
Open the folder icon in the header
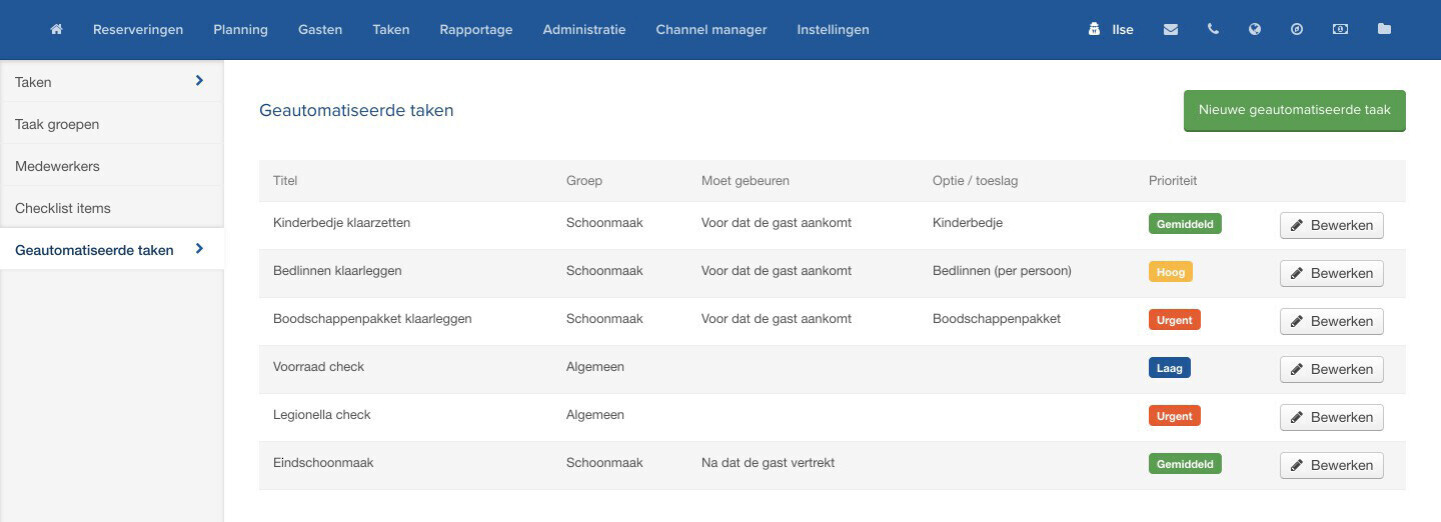[x=1384, y=30]
